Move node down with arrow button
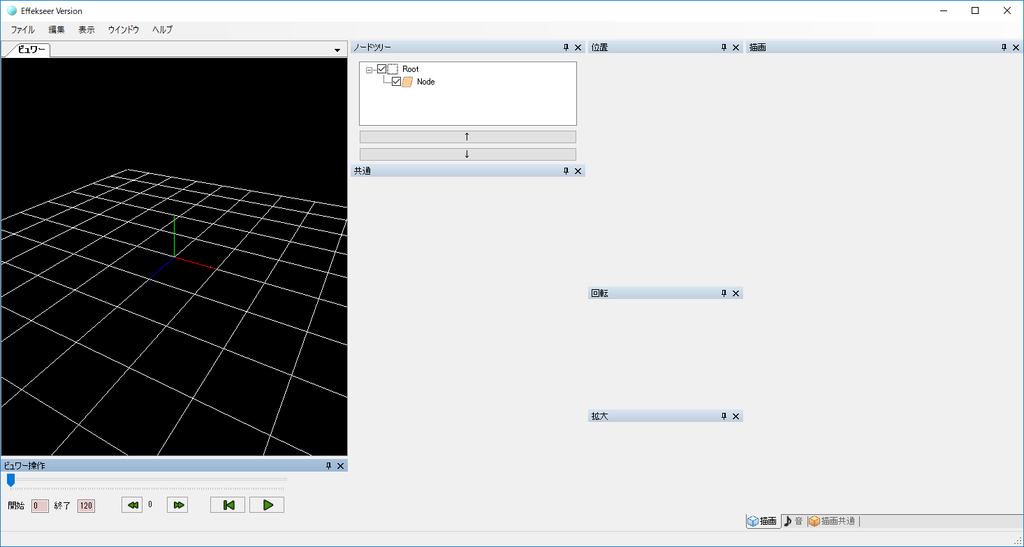 pyautogui.click(x=468, y=154)
